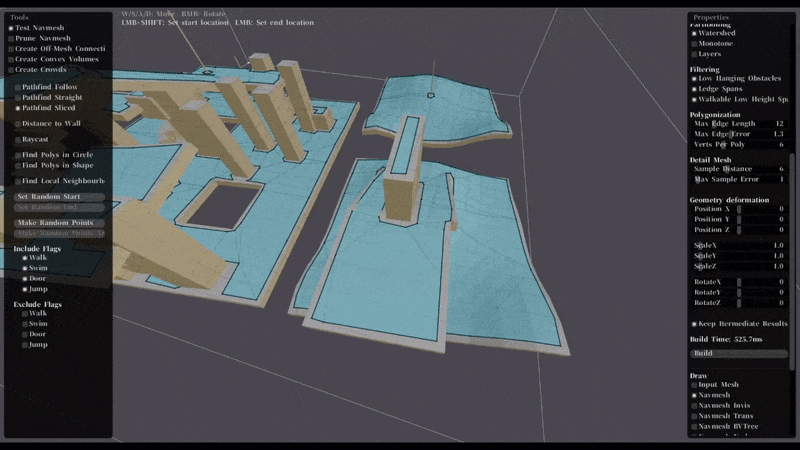Select Navmesh Invis draw mode
Viewport: 800px width, 450px height.
[x=721, y=406]
